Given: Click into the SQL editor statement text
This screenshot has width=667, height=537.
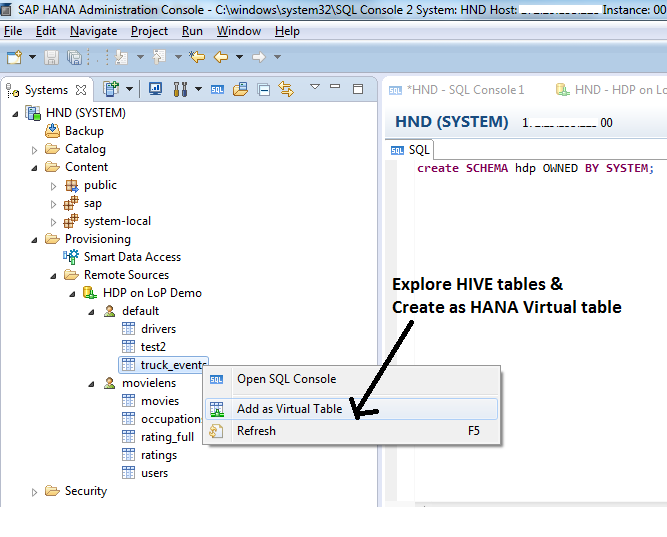Looking at the screenshot, I should coord(535,168).
